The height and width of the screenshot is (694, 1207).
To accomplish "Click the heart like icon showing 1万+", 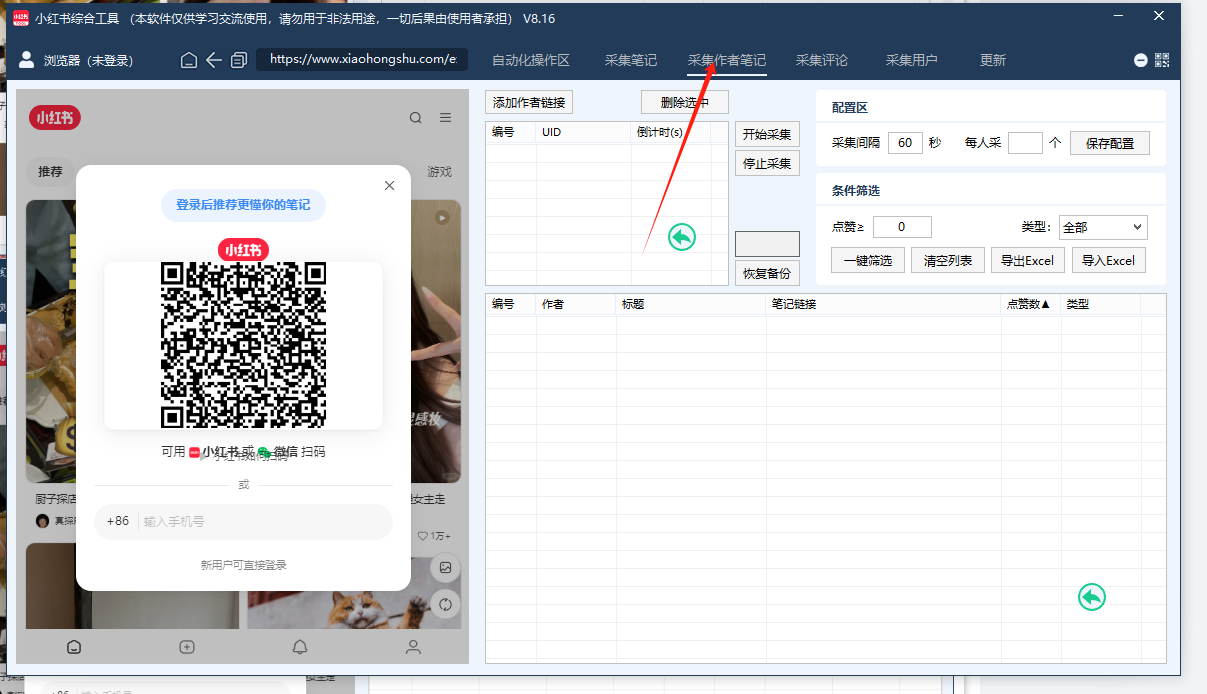I will [422, 536].
